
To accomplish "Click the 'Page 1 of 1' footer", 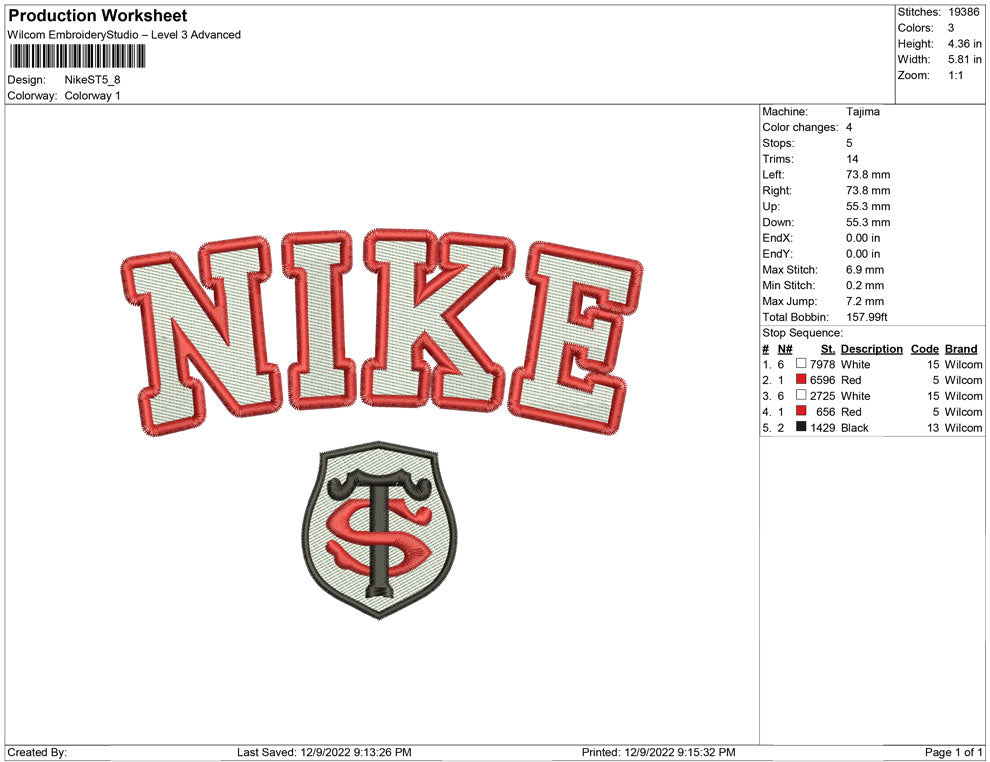I will (x=953, y=752).
